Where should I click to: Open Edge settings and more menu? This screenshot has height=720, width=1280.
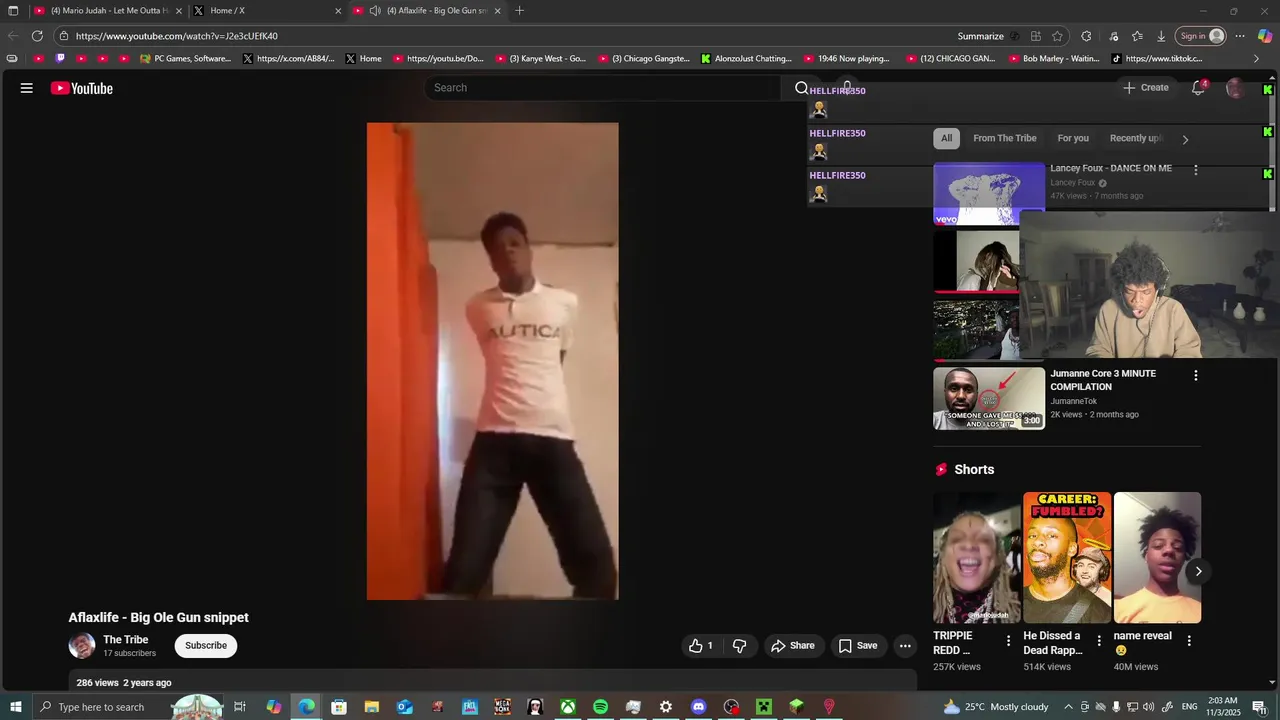pyautogui.click(x=1240, y=36)
